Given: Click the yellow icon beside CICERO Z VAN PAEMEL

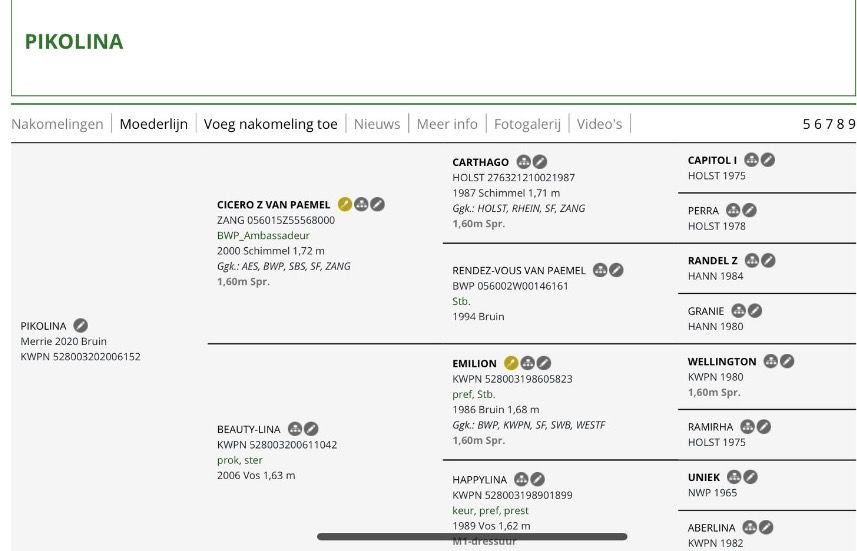Looking at the screenshot, I should (x=345, y=204).
